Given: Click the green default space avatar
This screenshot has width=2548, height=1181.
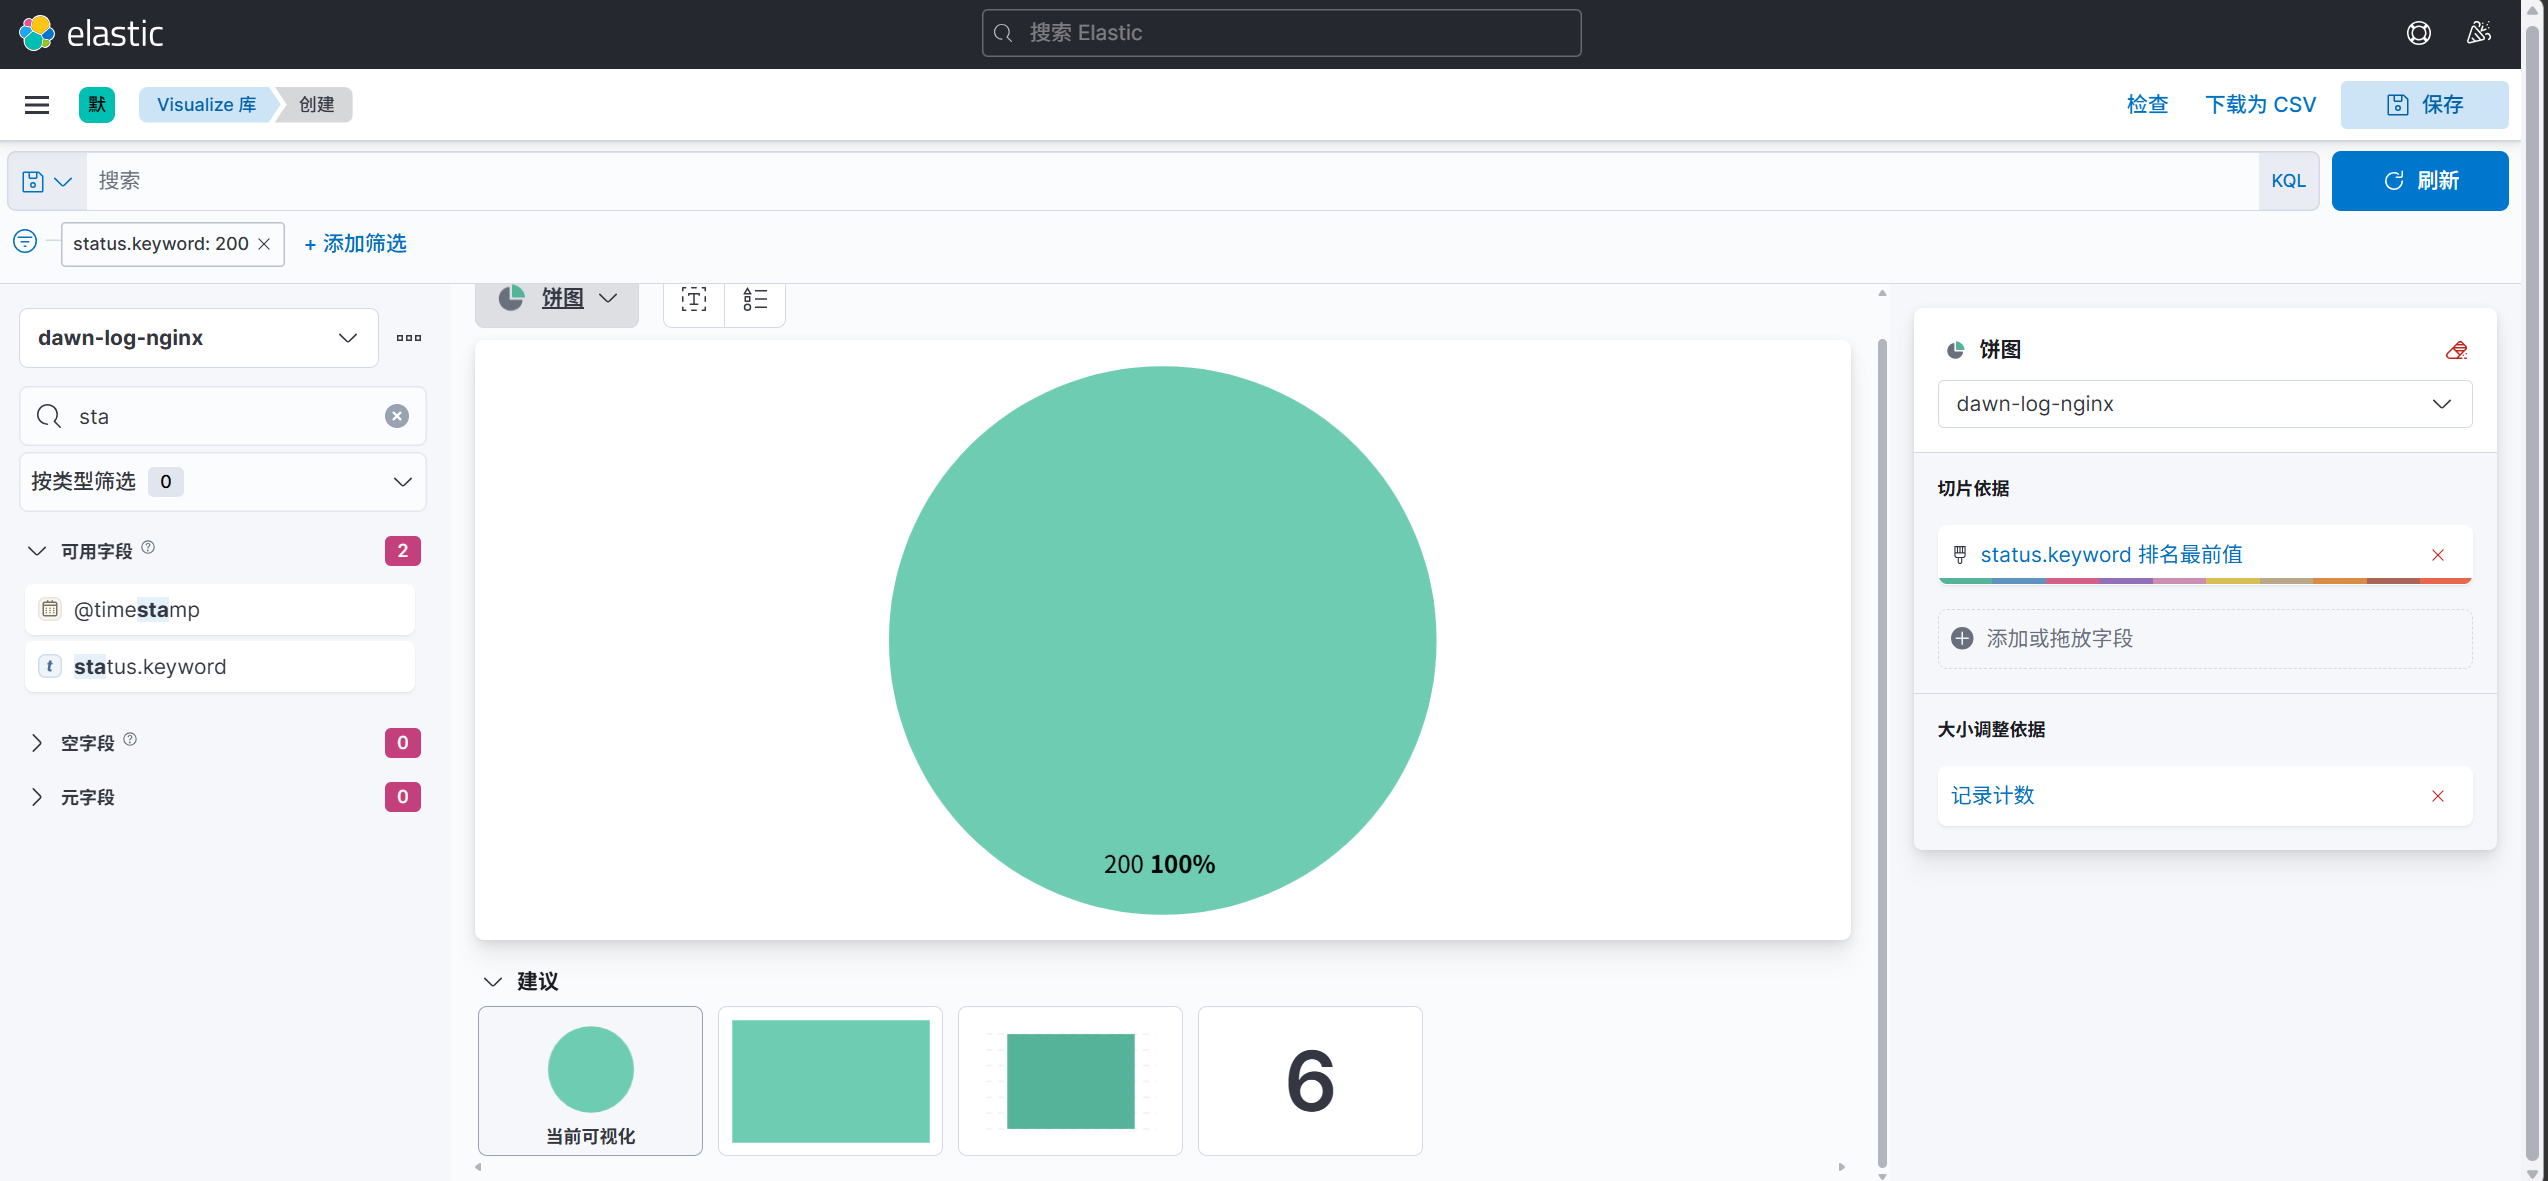Looking at the screenshot, I should [x=97, y=105].
